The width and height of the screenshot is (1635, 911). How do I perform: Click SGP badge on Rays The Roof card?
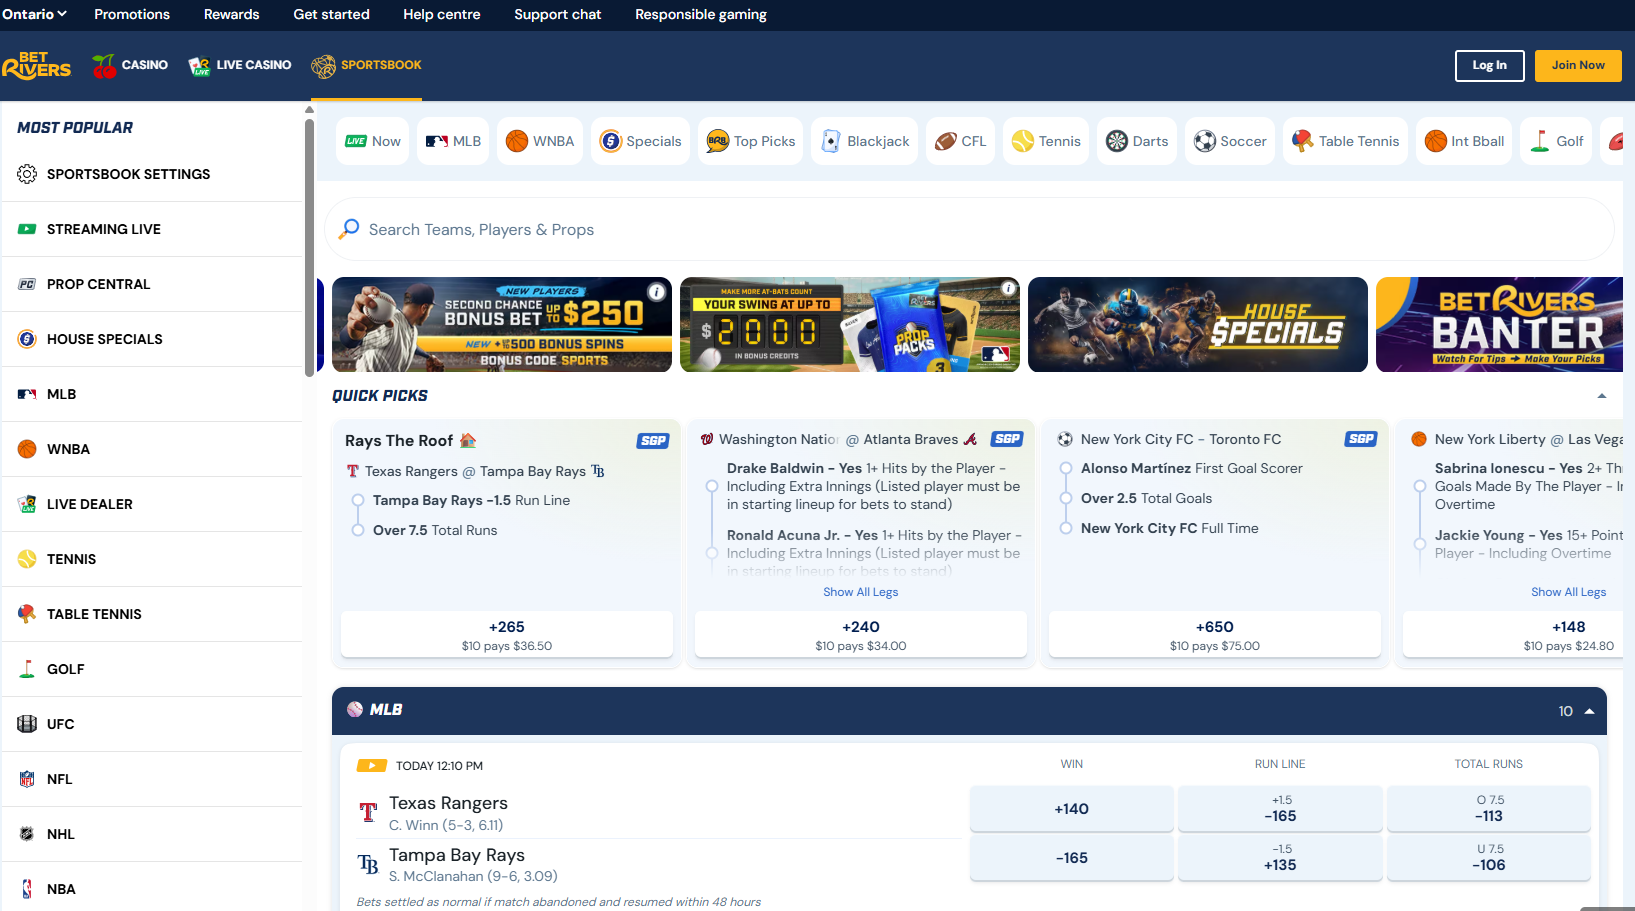point(653,441)
